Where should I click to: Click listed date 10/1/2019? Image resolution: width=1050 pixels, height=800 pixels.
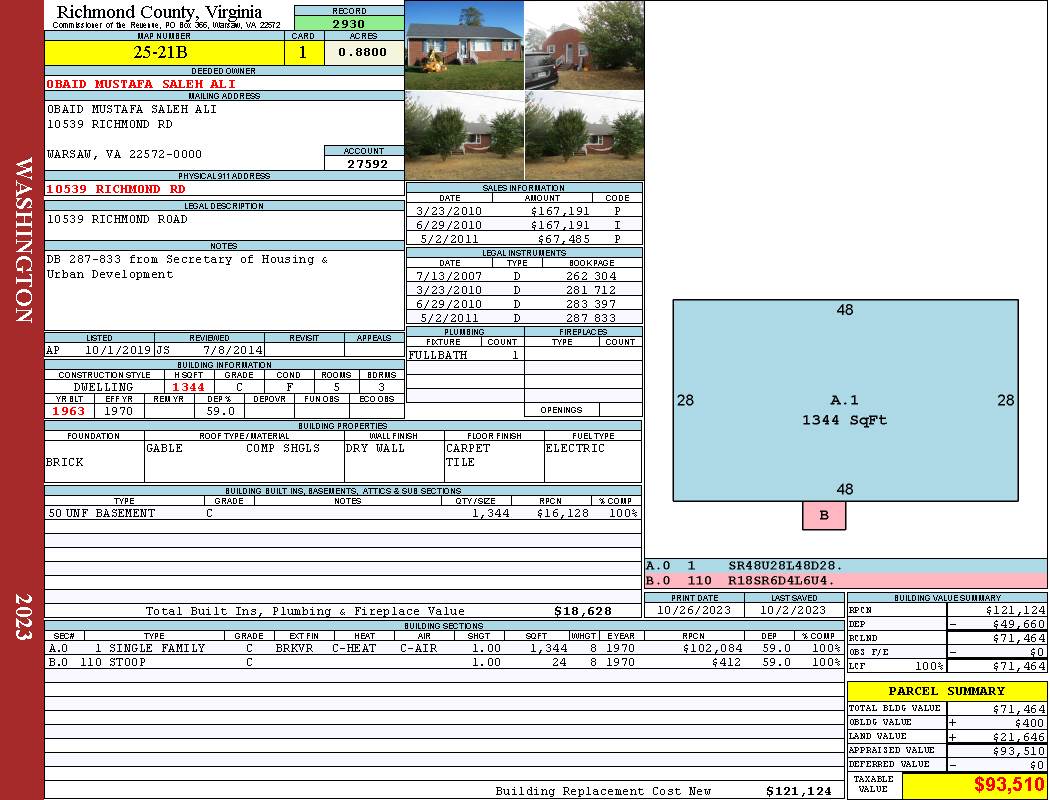118,349
